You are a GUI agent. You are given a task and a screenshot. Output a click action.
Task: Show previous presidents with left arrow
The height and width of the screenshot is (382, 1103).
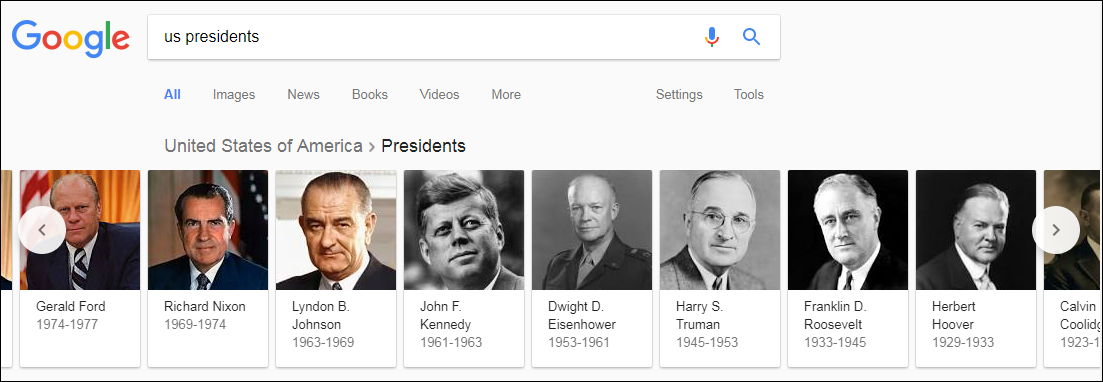tap(42, 230)
